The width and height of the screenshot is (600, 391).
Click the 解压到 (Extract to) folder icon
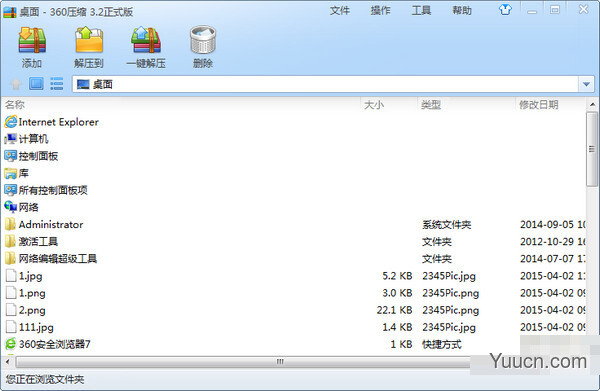89,40
